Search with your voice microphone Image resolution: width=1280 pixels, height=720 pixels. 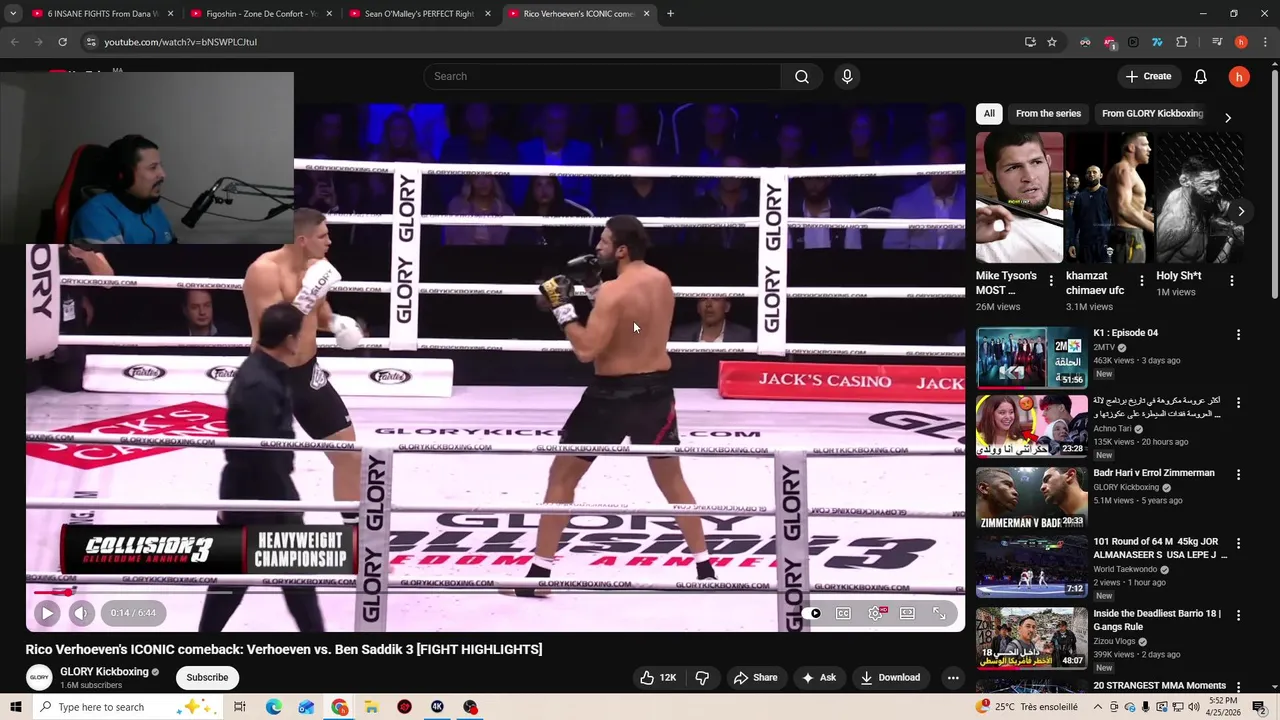coord(847,76)
